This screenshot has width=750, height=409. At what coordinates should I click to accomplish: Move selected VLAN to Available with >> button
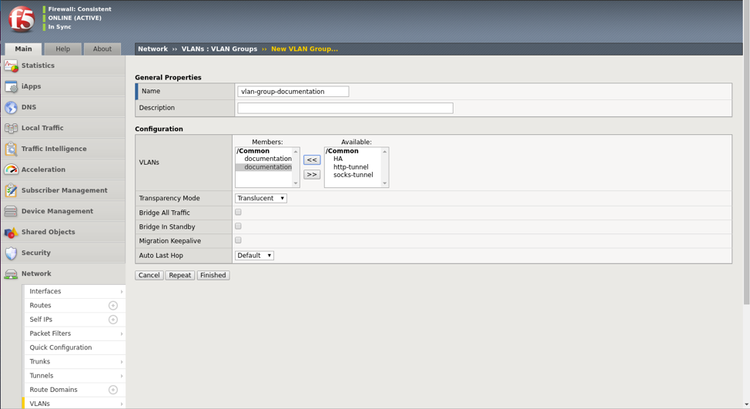(x=312, y=174)
